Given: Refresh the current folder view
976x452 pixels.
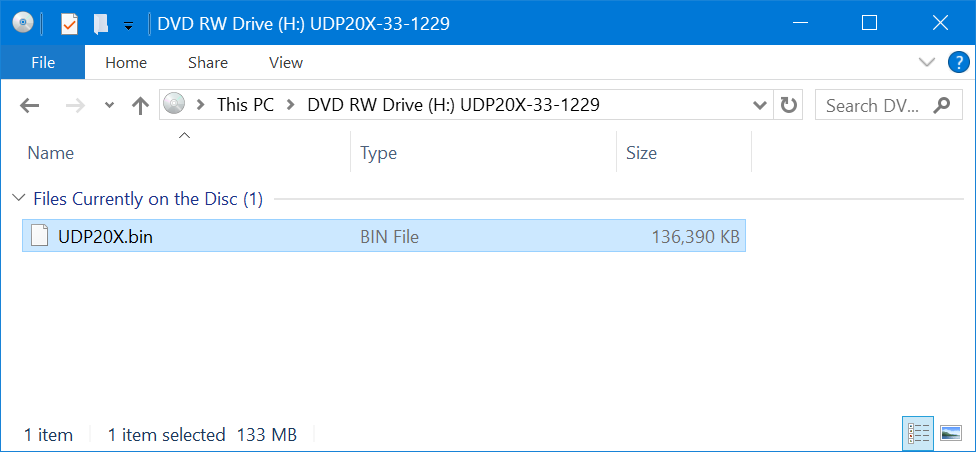Looking at the screenshot, I should click(x=788, y=105).
